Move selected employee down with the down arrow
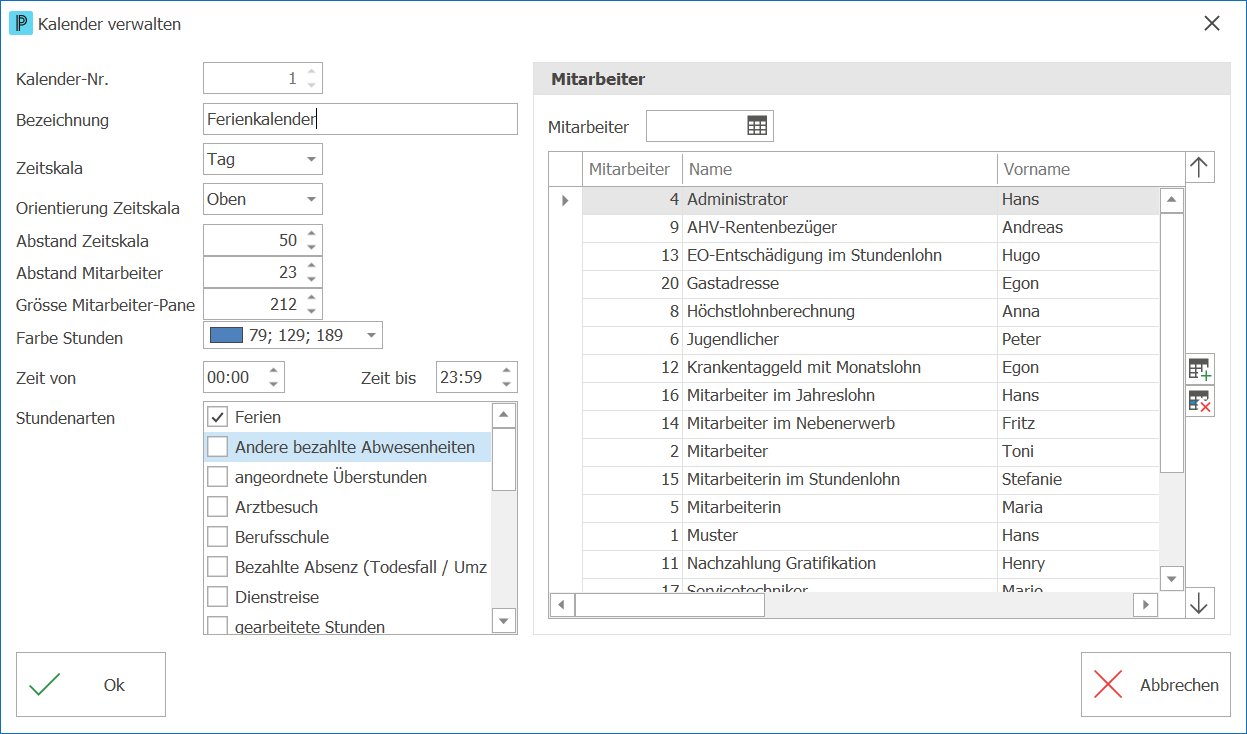 (1200, 604)
